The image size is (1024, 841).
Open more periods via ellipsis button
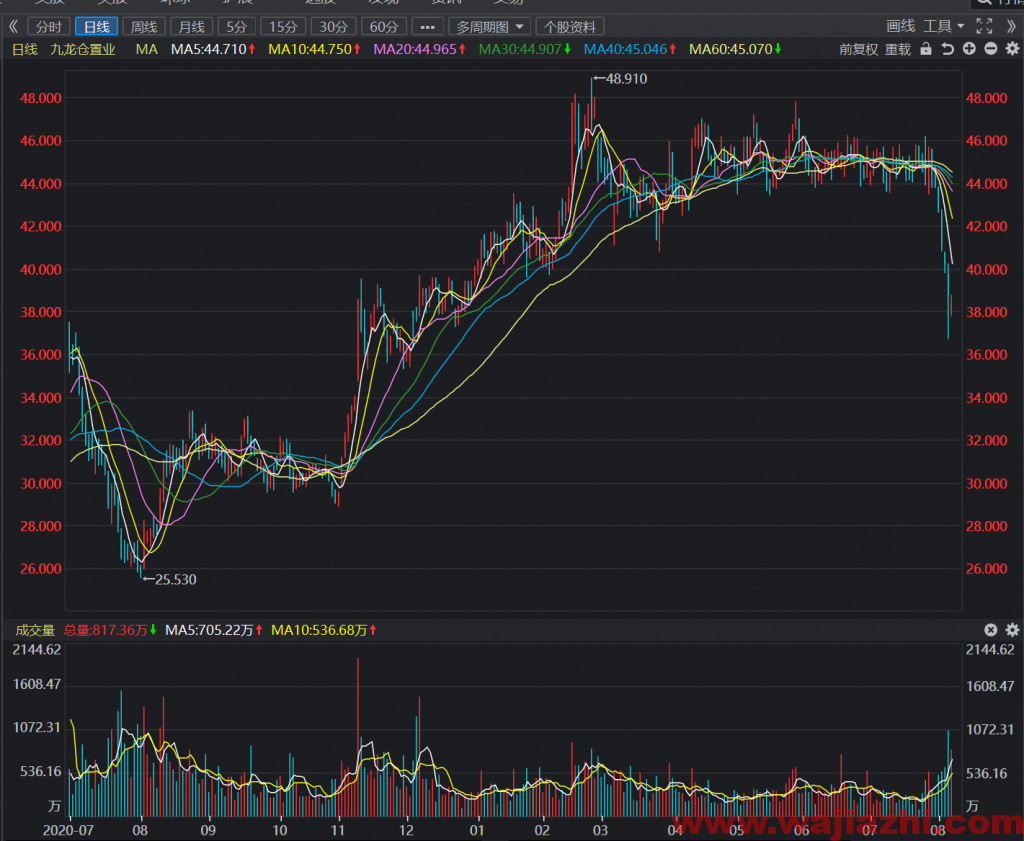pos(428,27)
